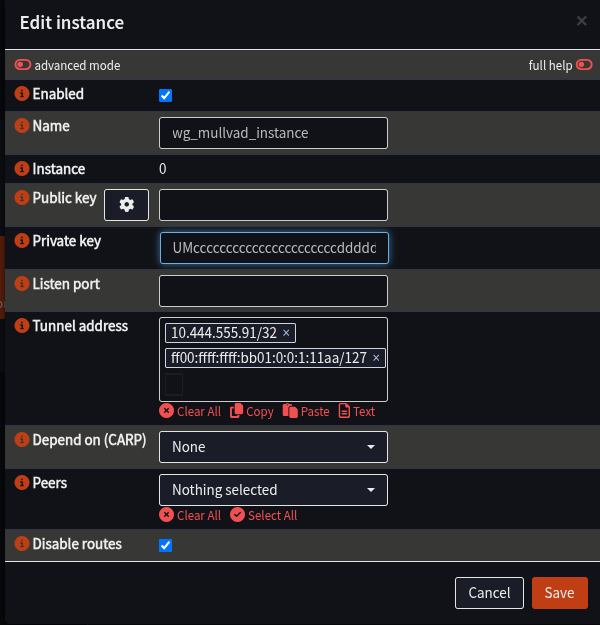Click the info icon next to Name
600x625 pixels.
tap(22, 126)
